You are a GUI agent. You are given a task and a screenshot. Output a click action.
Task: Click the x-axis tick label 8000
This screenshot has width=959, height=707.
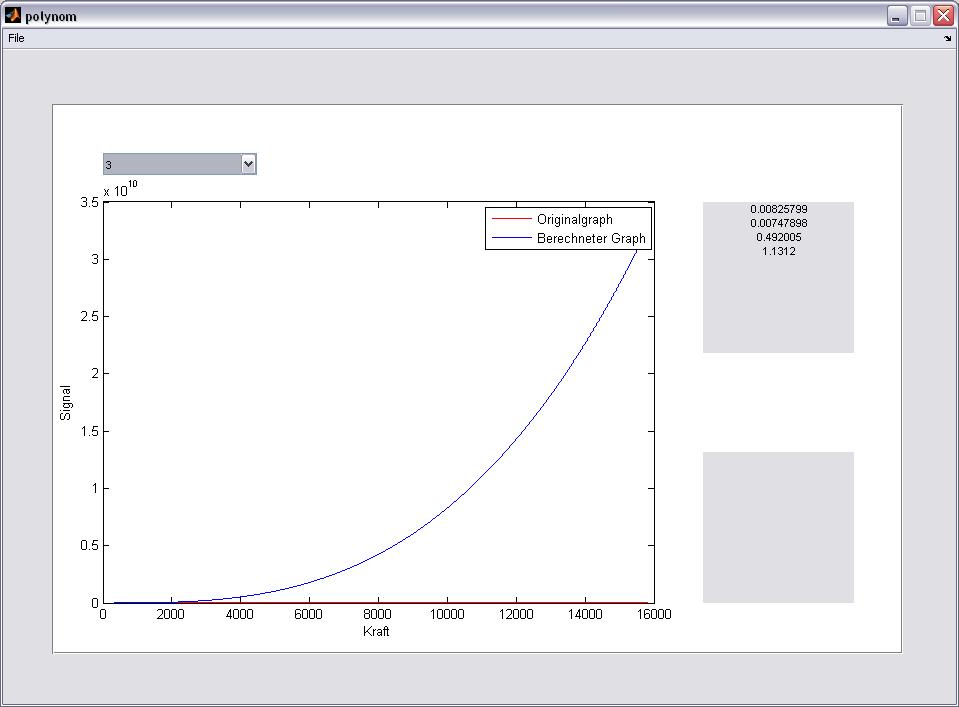377,615
